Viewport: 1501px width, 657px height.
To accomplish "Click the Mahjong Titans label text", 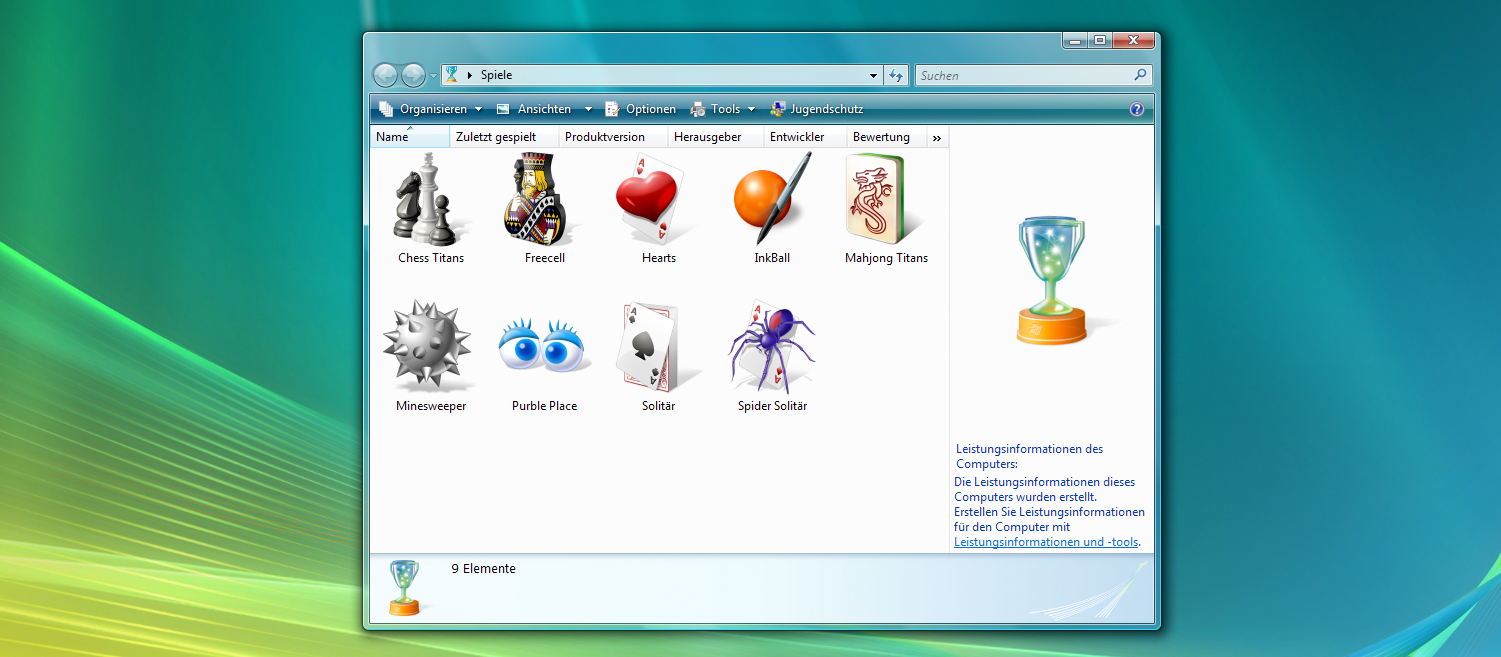I will click(x=886, y=258).
